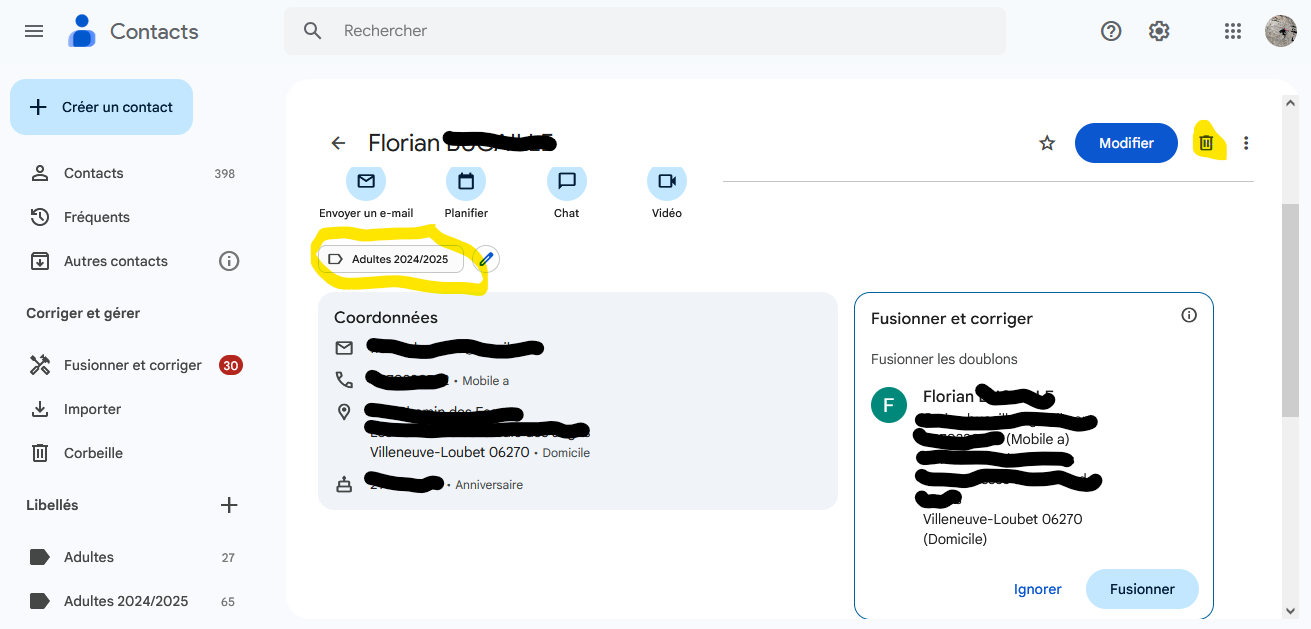This screenshot has height=629, width=1311.
Task: Open the three-dot more actions menu
Action: [x=1246, y=143]
